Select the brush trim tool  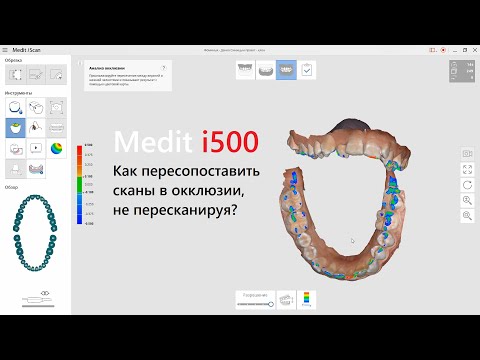click(x=36, y=74)
